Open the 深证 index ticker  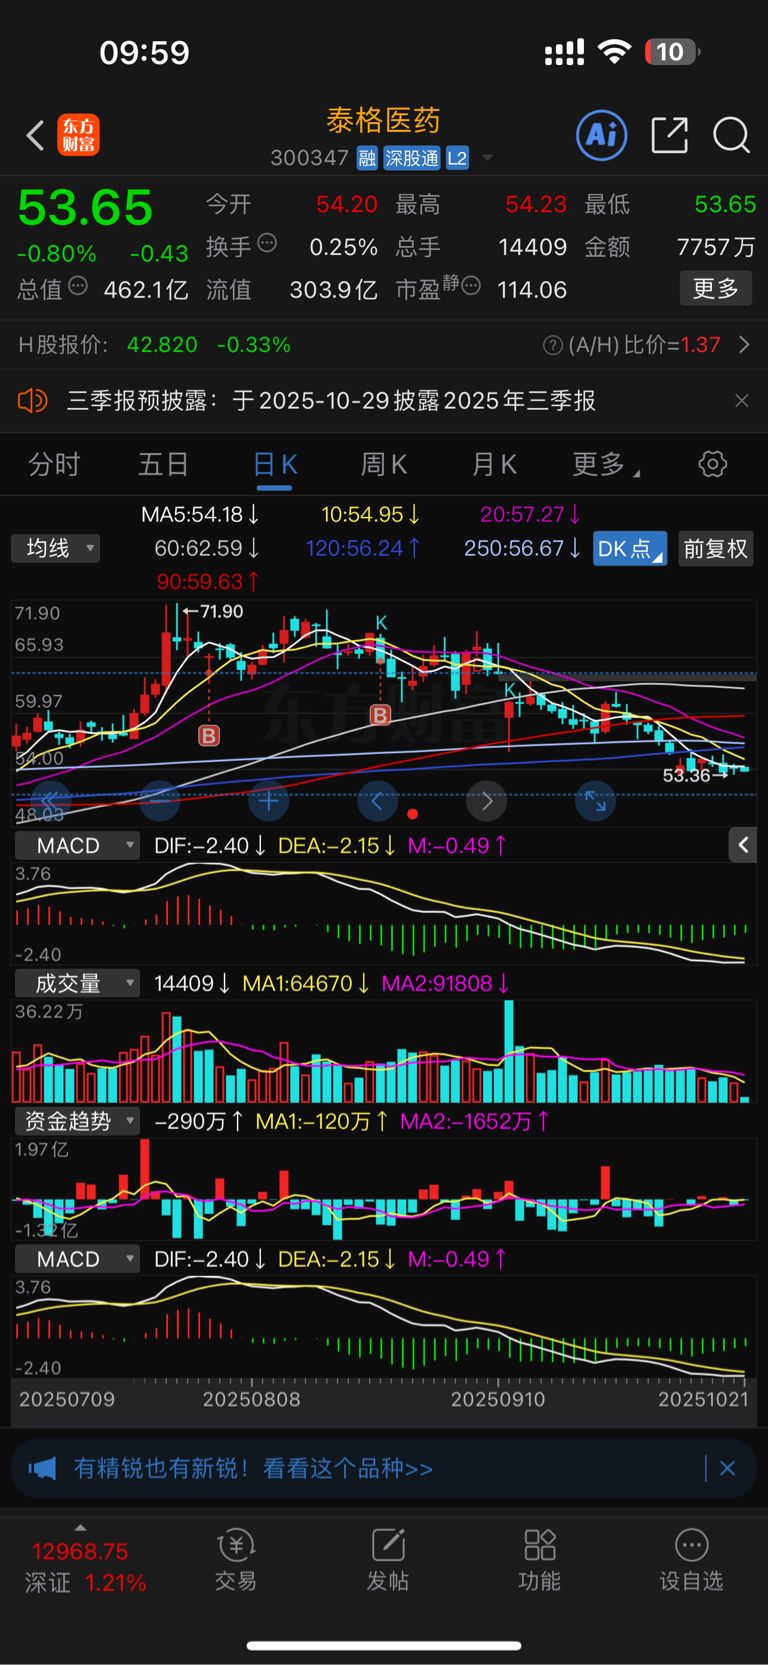pos(83,1565)
